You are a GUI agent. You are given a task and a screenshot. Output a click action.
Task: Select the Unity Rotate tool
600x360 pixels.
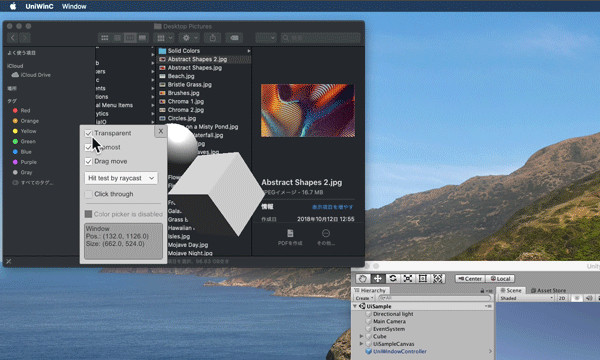click(x=393, y=279)
